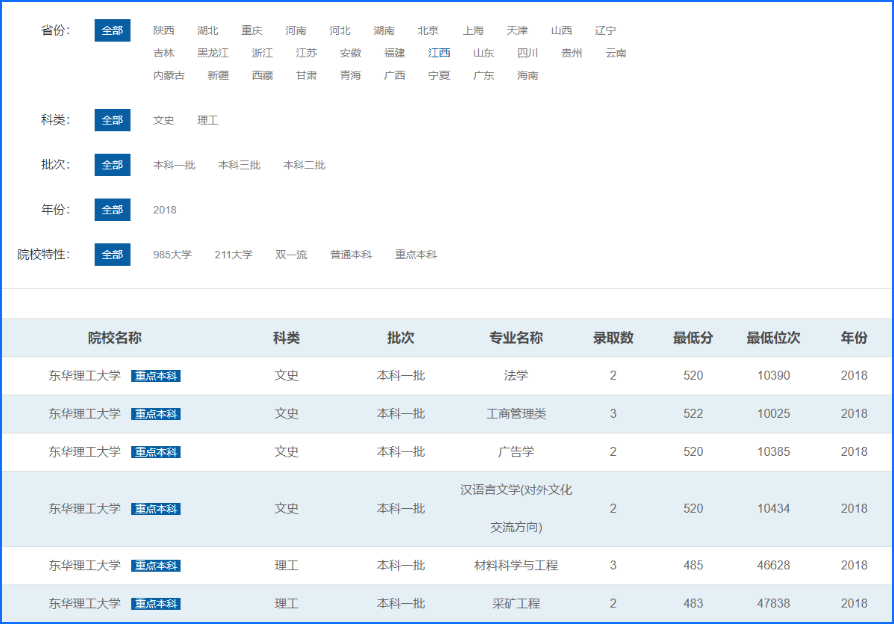
Task: Click the 全部 button in the 批次 row
Action: [x=111, y=165]
